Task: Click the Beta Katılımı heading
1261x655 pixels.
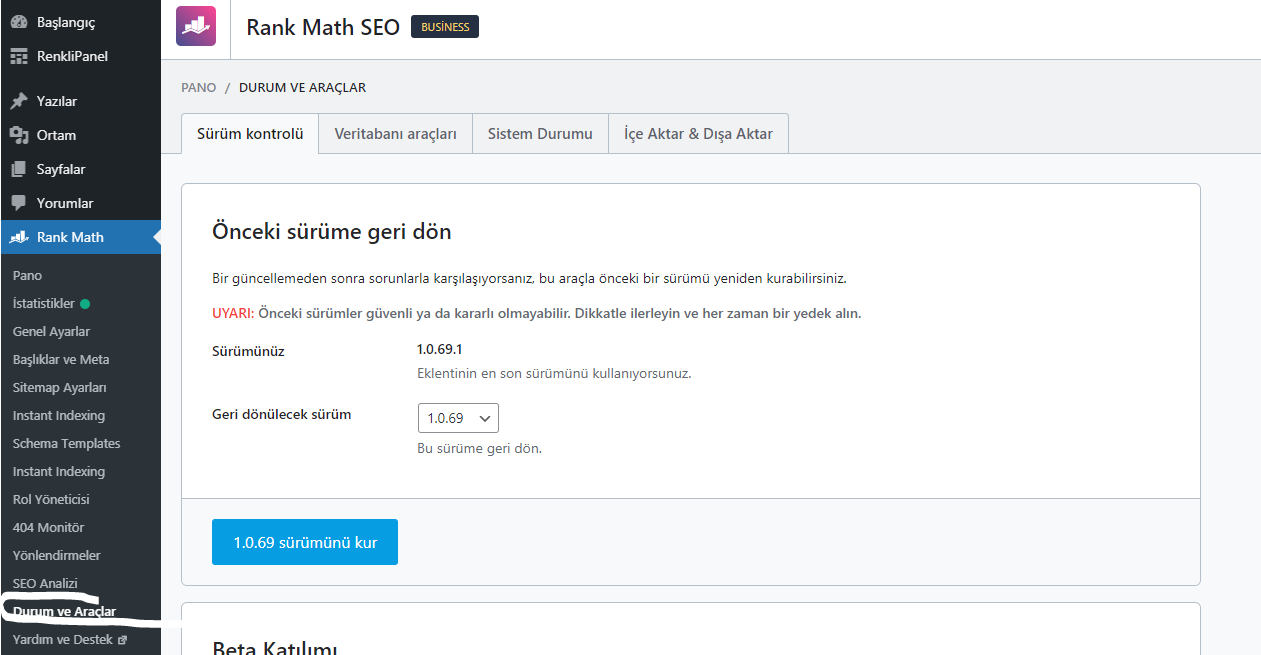Action: point(275,648)
